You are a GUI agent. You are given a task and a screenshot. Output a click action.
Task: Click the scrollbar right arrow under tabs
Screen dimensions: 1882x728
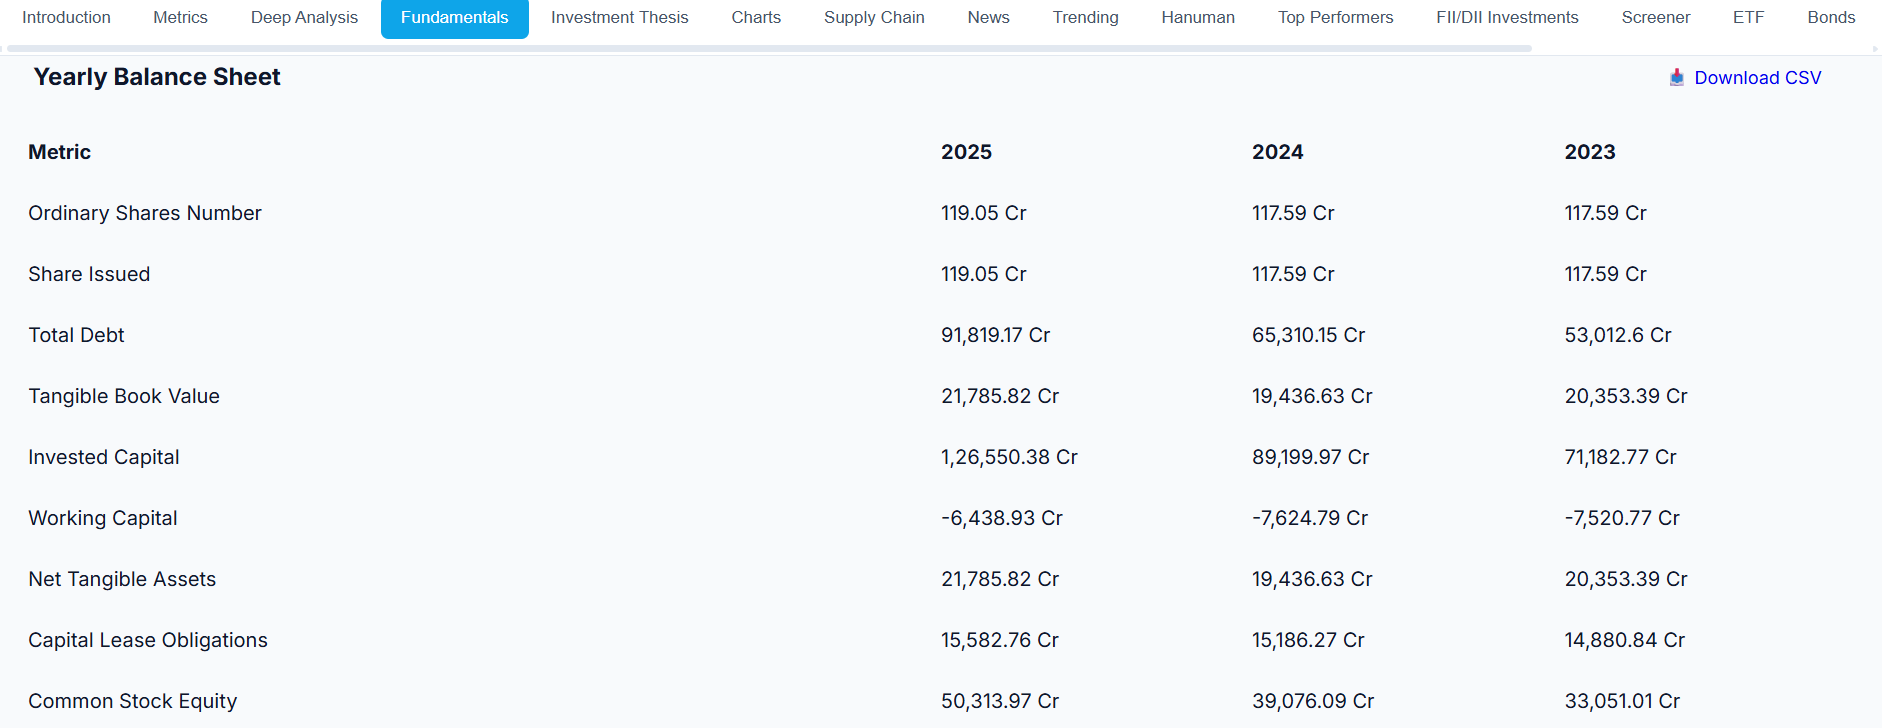coord(1876,48)
